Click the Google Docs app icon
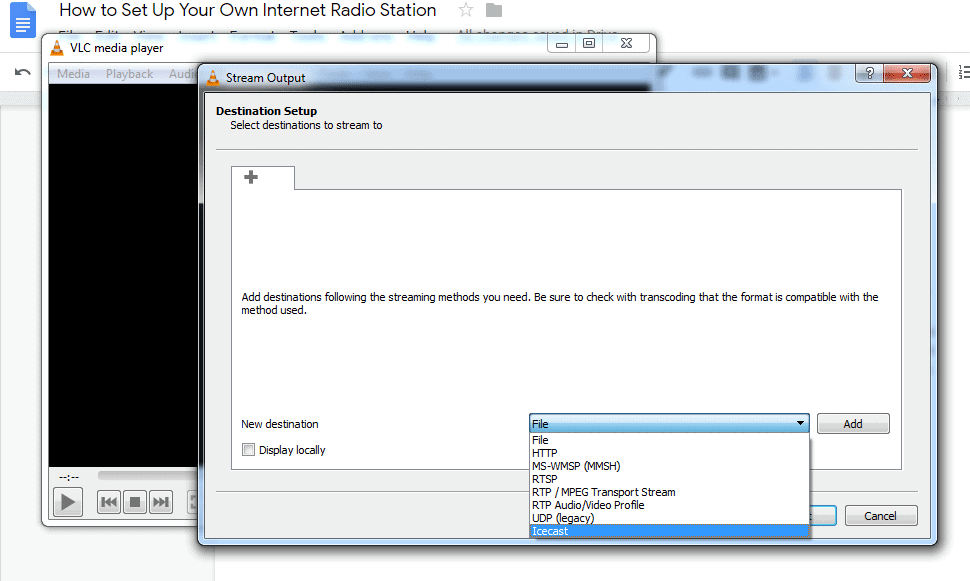Screen dimensions: 970x581 coord(21,20)
